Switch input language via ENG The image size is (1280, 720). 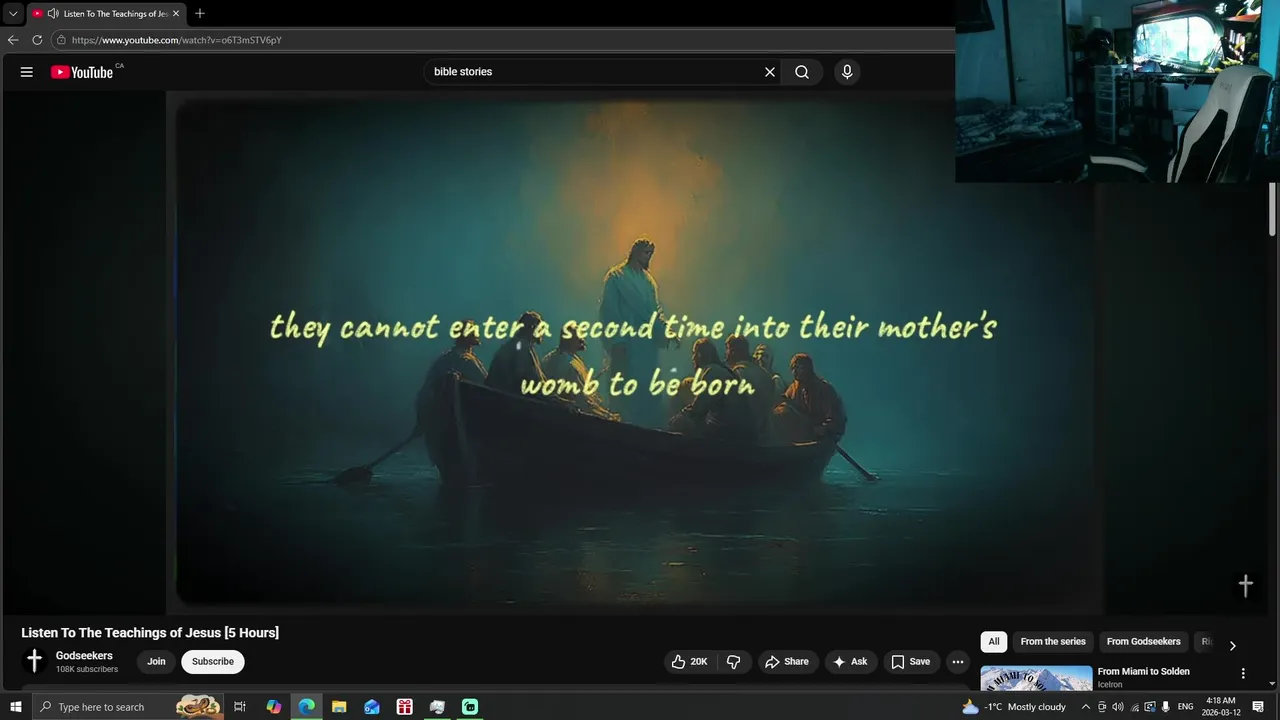coord(1186,707)
